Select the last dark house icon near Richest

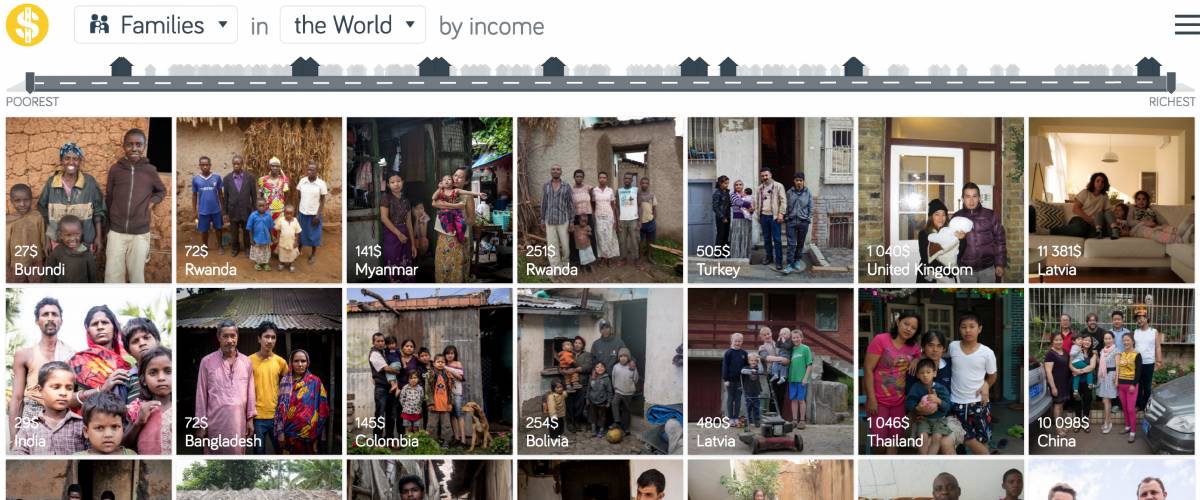pyautogui.click(x=1148, y=67)
